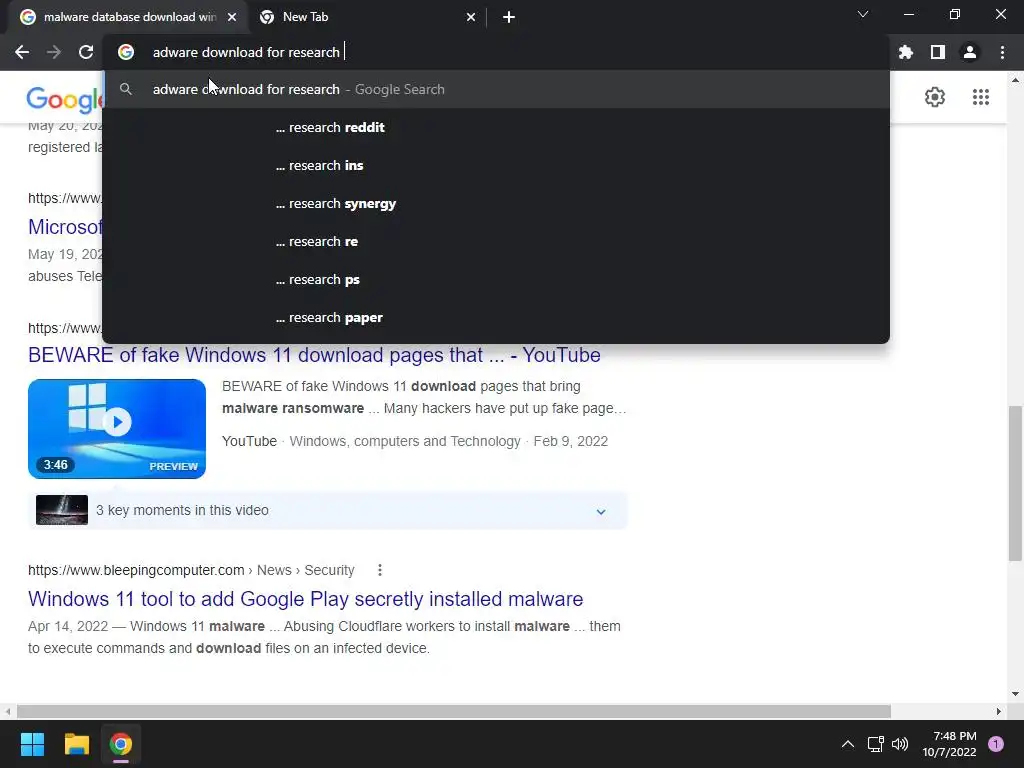Choose the 'research re' suggestion
This screenshot has width=1024, height=768.
(x=496, y=242)
